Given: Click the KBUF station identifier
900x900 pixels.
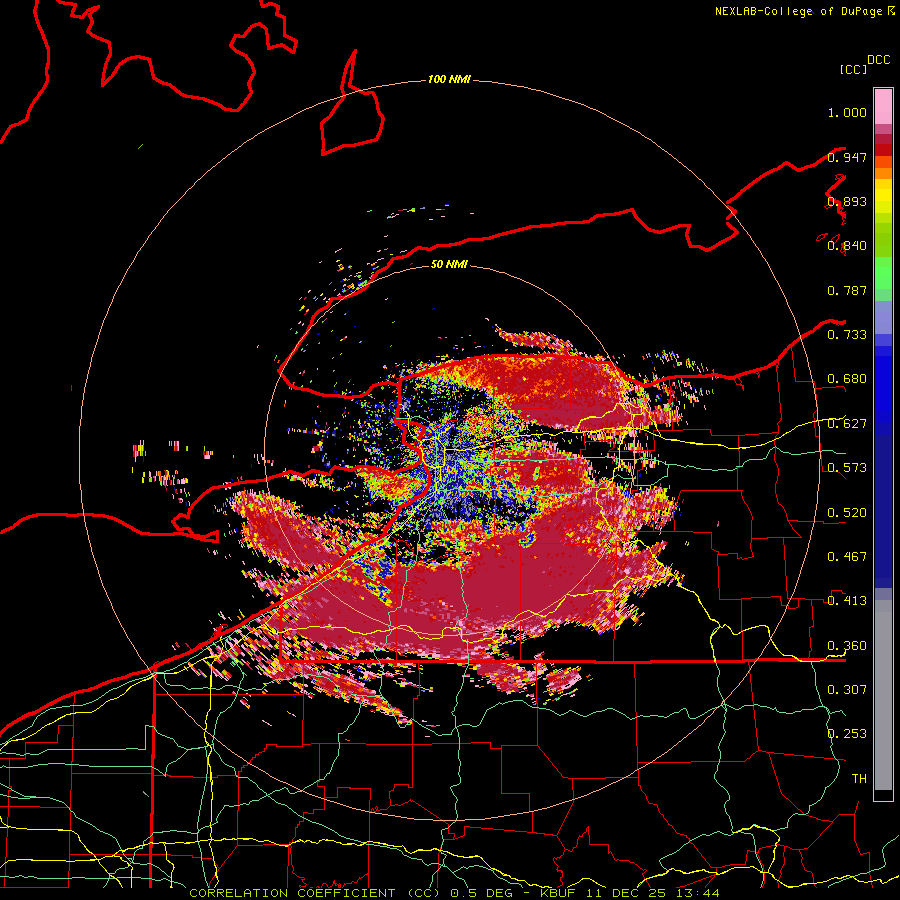Looking at the screenshot, I should [557, 893].
